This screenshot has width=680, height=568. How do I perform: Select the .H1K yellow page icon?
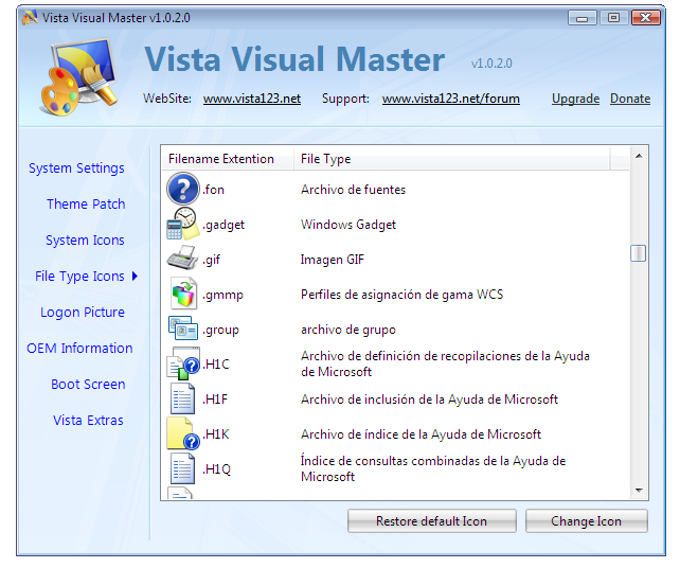click(183, 434)
